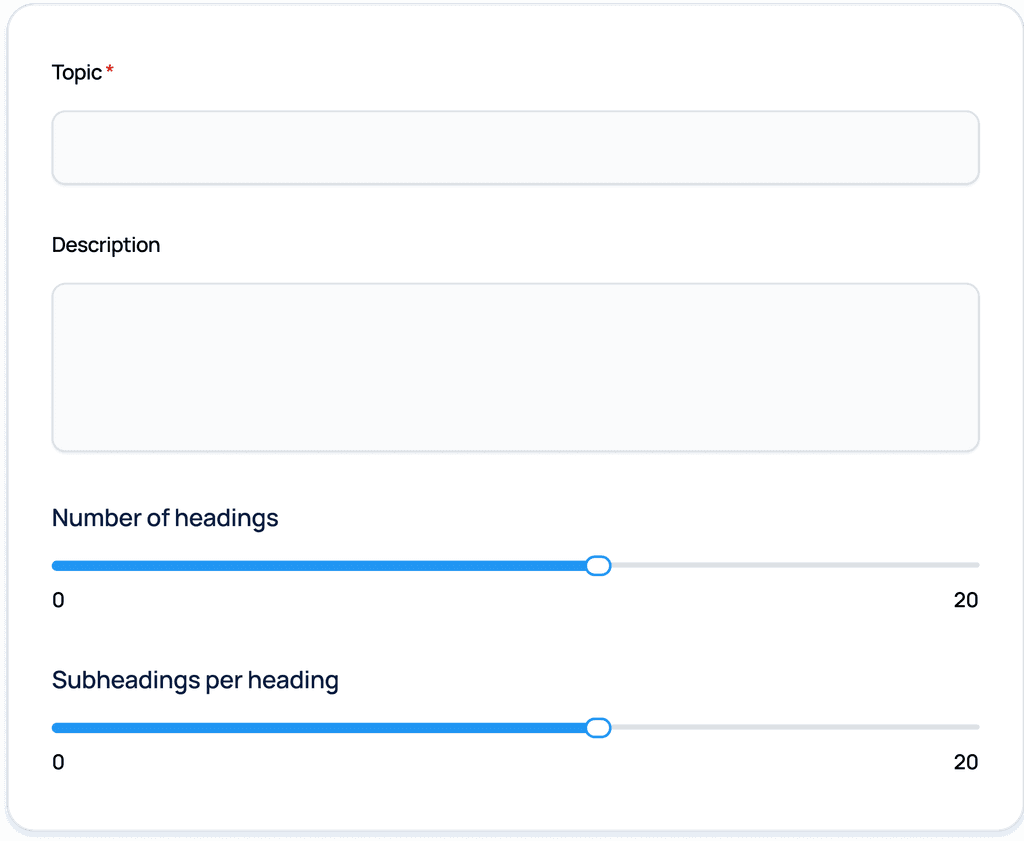Viewport: 1024px width, 841px height.
Task: Click far right end of Subheadings per heading slider
Action: pyautogui.click(x=976, y=728)
